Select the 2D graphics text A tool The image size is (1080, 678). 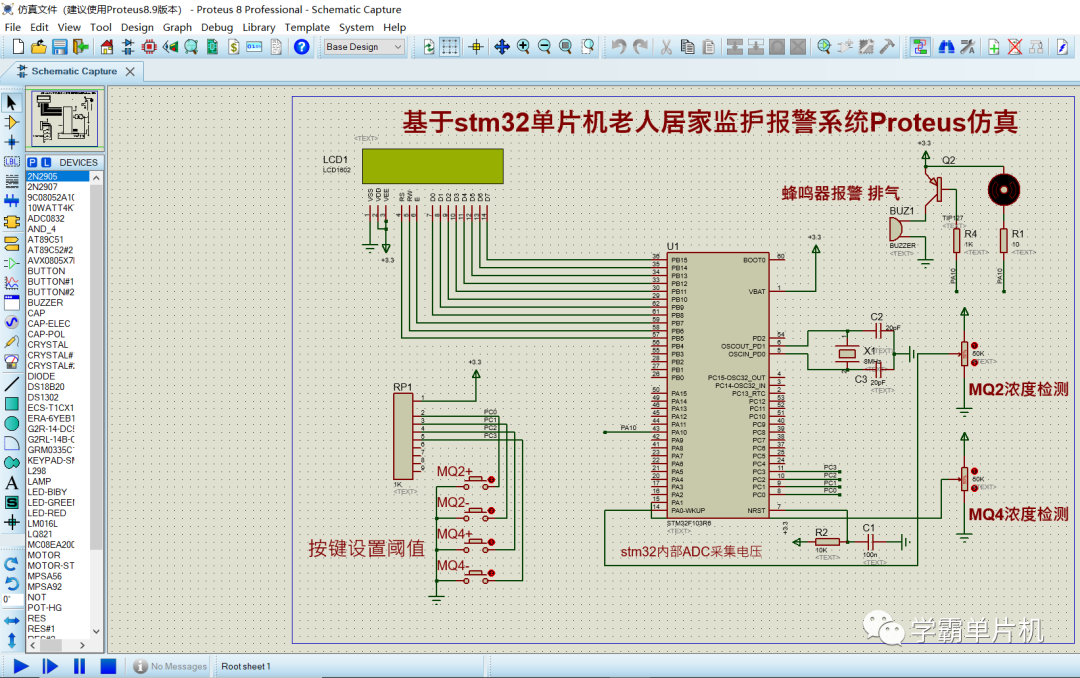tap(12, 483)
